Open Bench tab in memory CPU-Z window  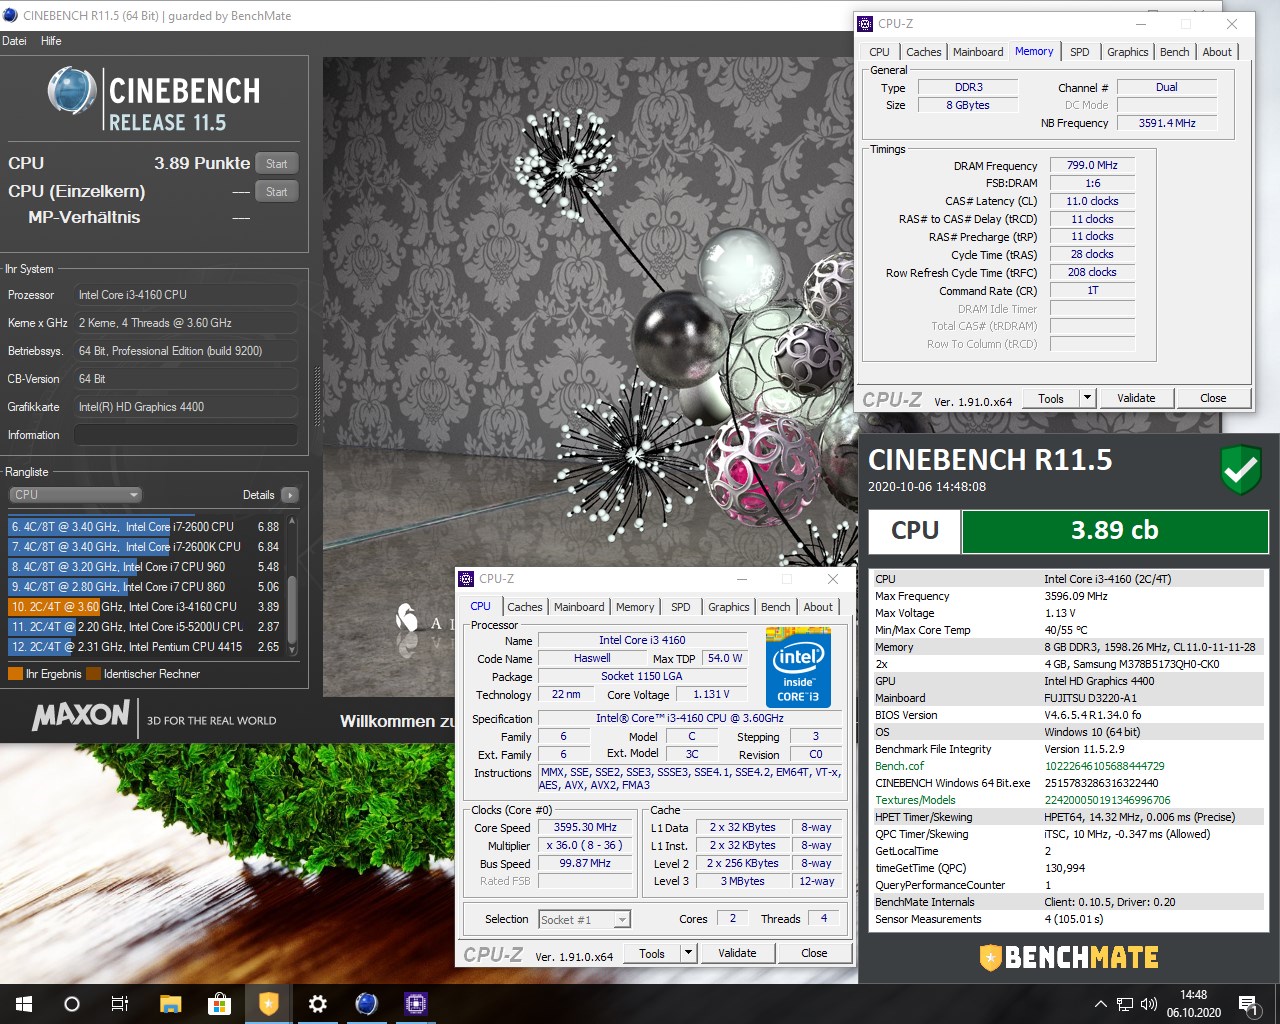pyautogui.click(x=1174, y=52)
